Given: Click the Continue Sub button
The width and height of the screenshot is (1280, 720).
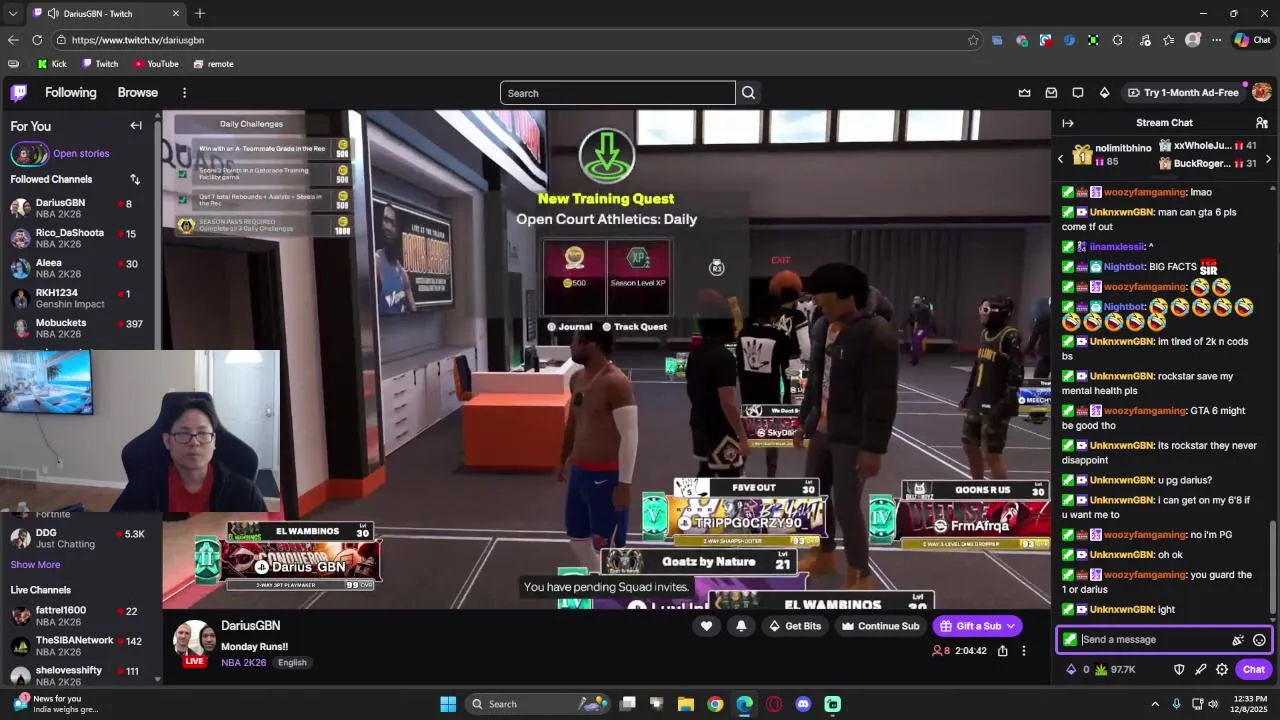Looking at the screenshot, I should 880,626.
